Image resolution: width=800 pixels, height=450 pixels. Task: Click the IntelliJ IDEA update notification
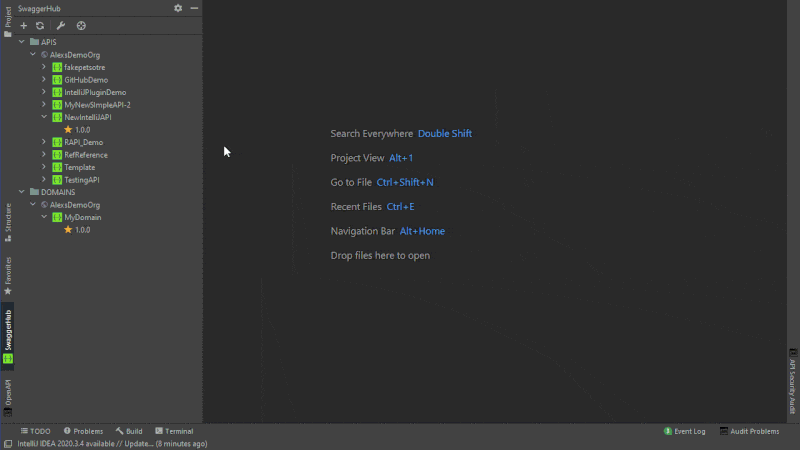point(112,444)
